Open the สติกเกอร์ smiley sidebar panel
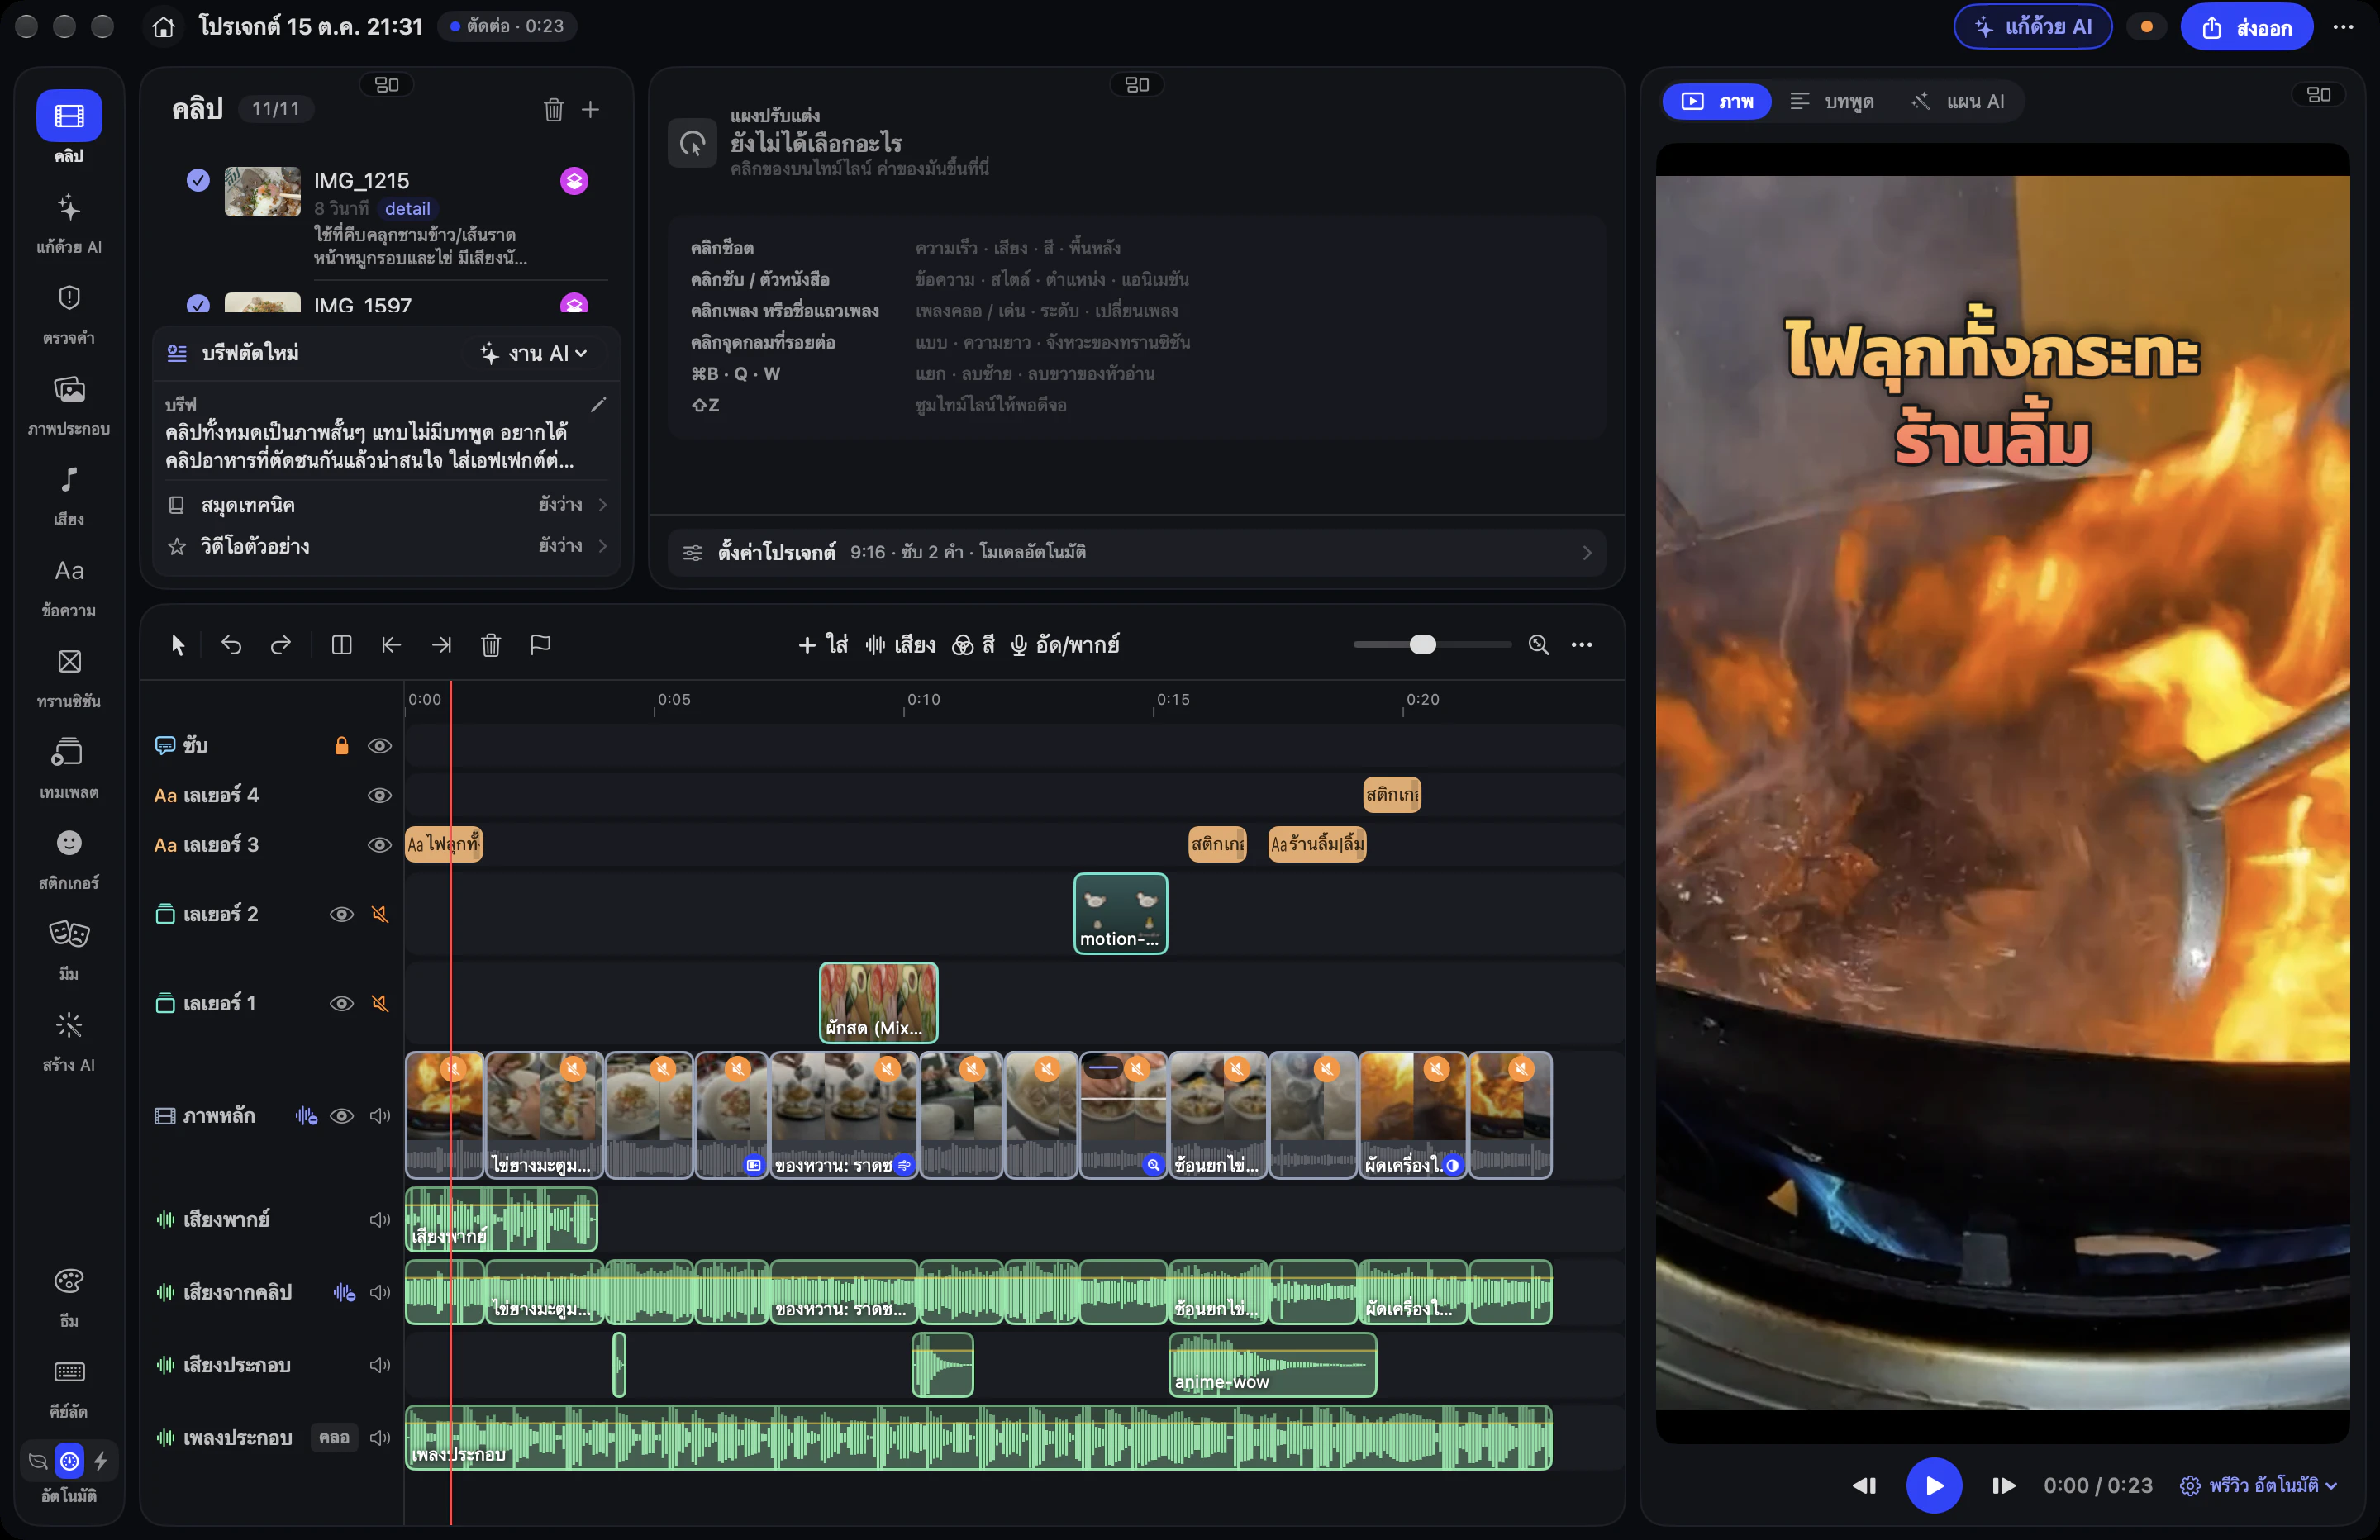The width and height of the screenshot is (2380, 1540). (x=69, y=859)
